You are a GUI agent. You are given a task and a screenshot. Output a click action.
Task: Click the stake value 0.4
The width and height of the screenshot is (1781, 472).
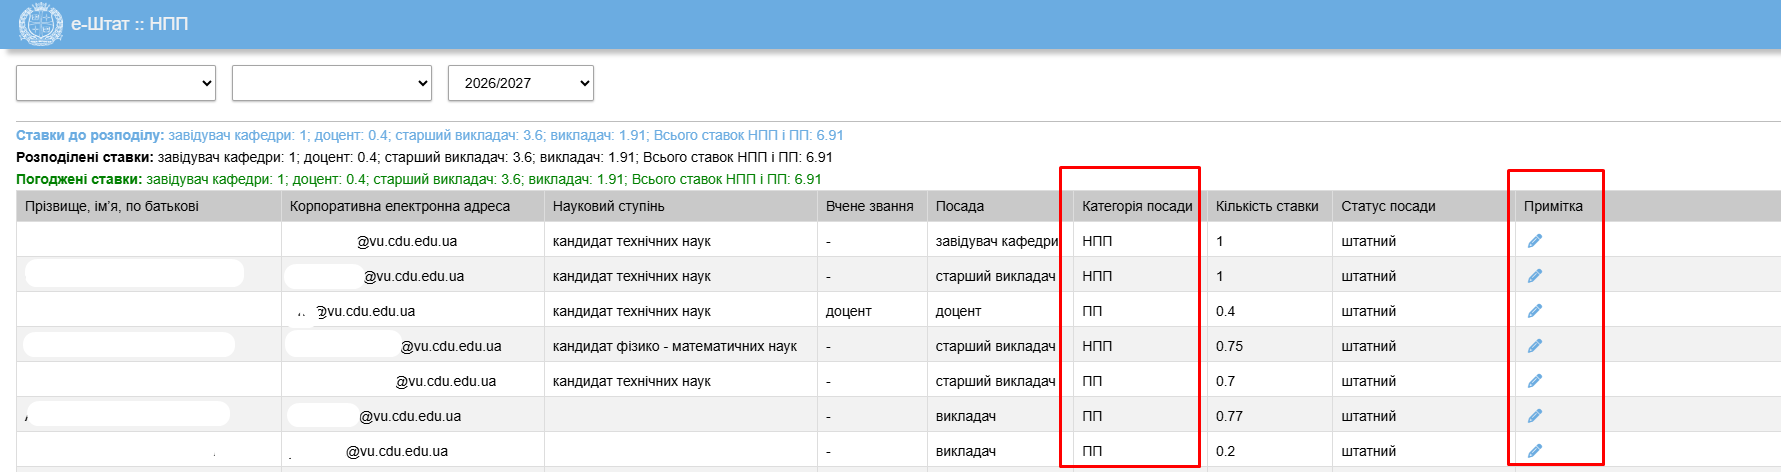pyautogui.click(x=1225, y=311)
